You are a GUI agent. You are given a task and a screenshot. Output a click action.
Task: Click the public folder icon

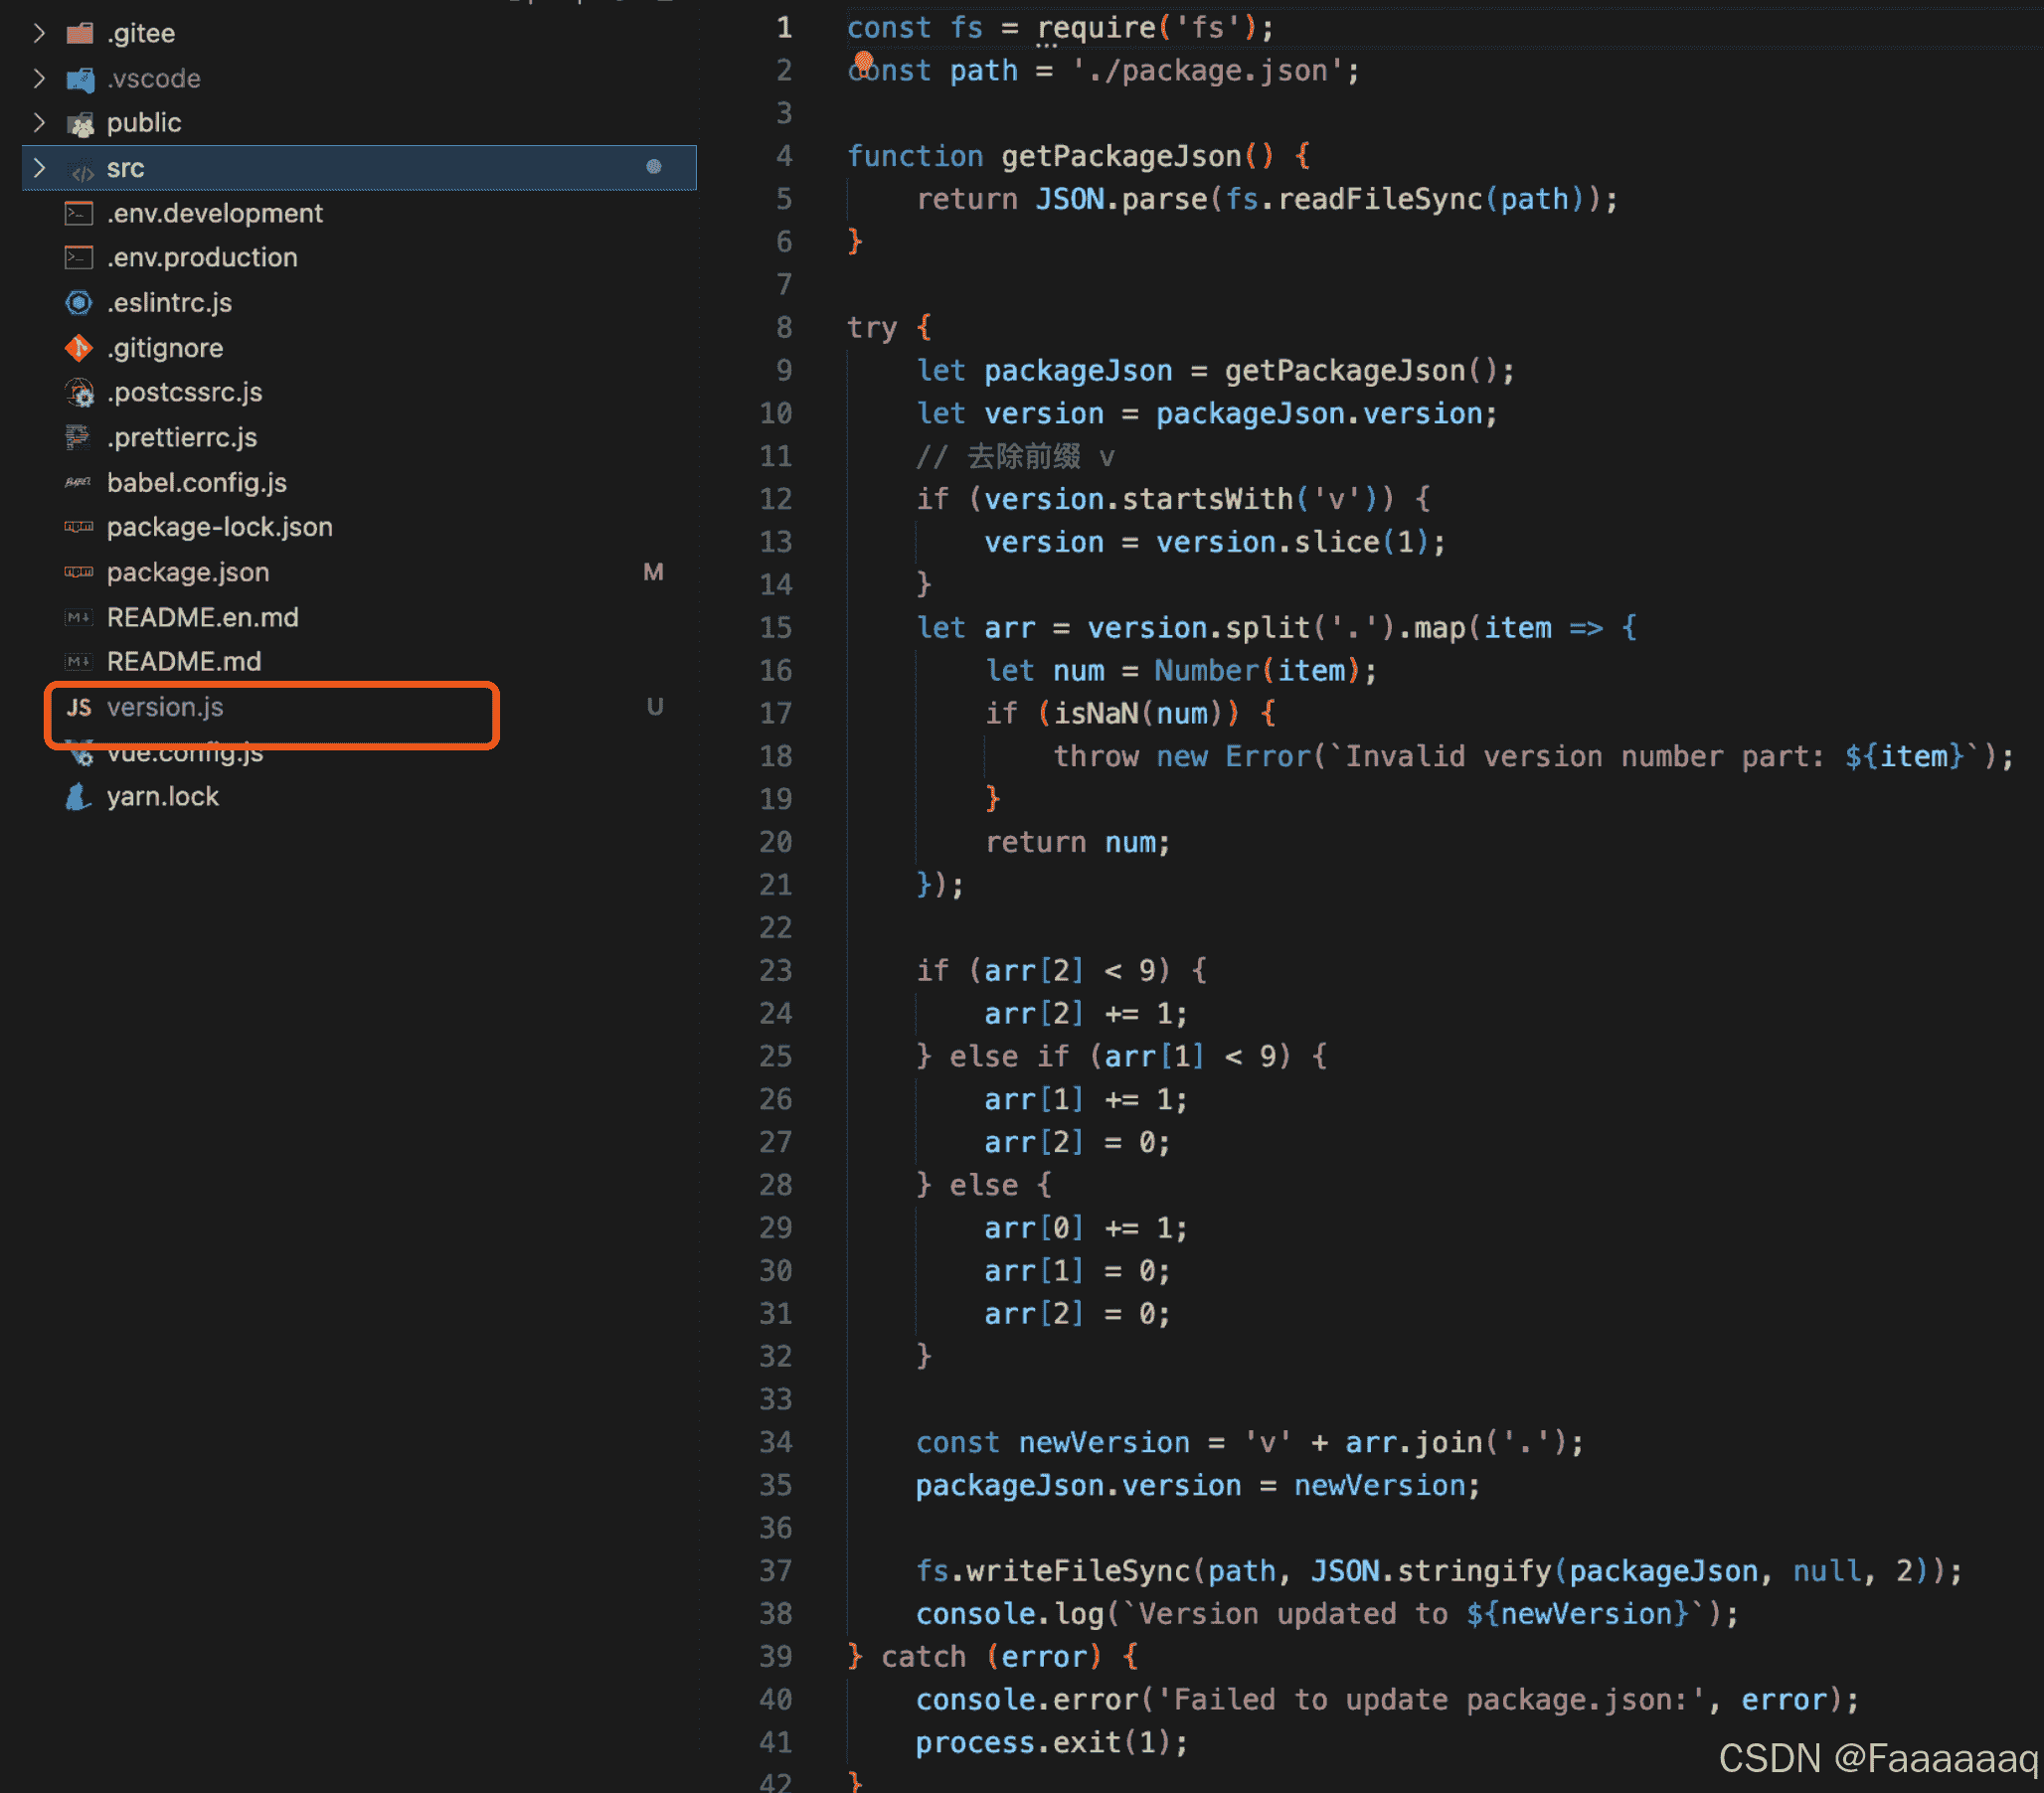(80, 124)
